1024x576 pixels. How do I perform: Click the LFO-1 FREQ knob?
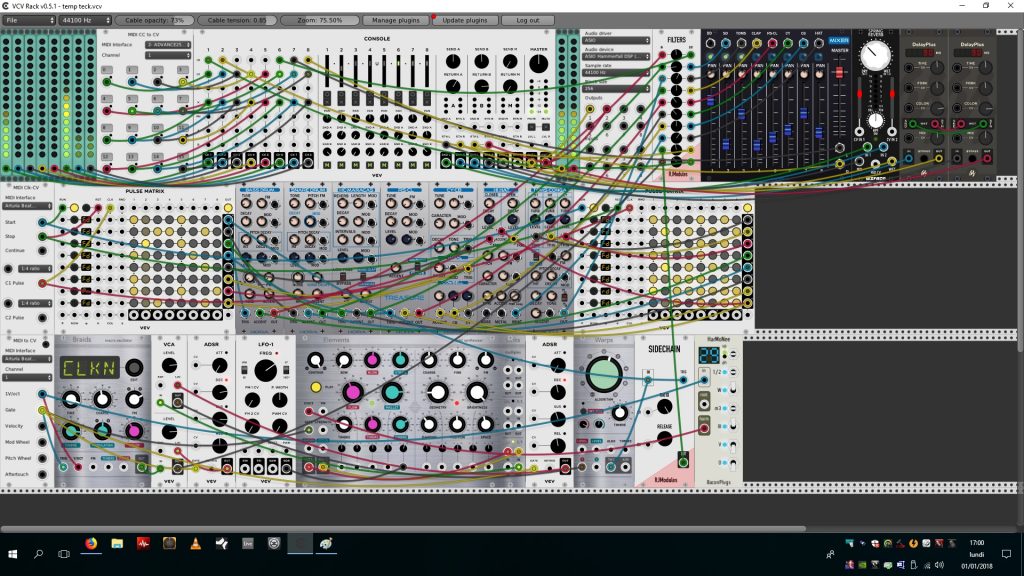(265, 370)
